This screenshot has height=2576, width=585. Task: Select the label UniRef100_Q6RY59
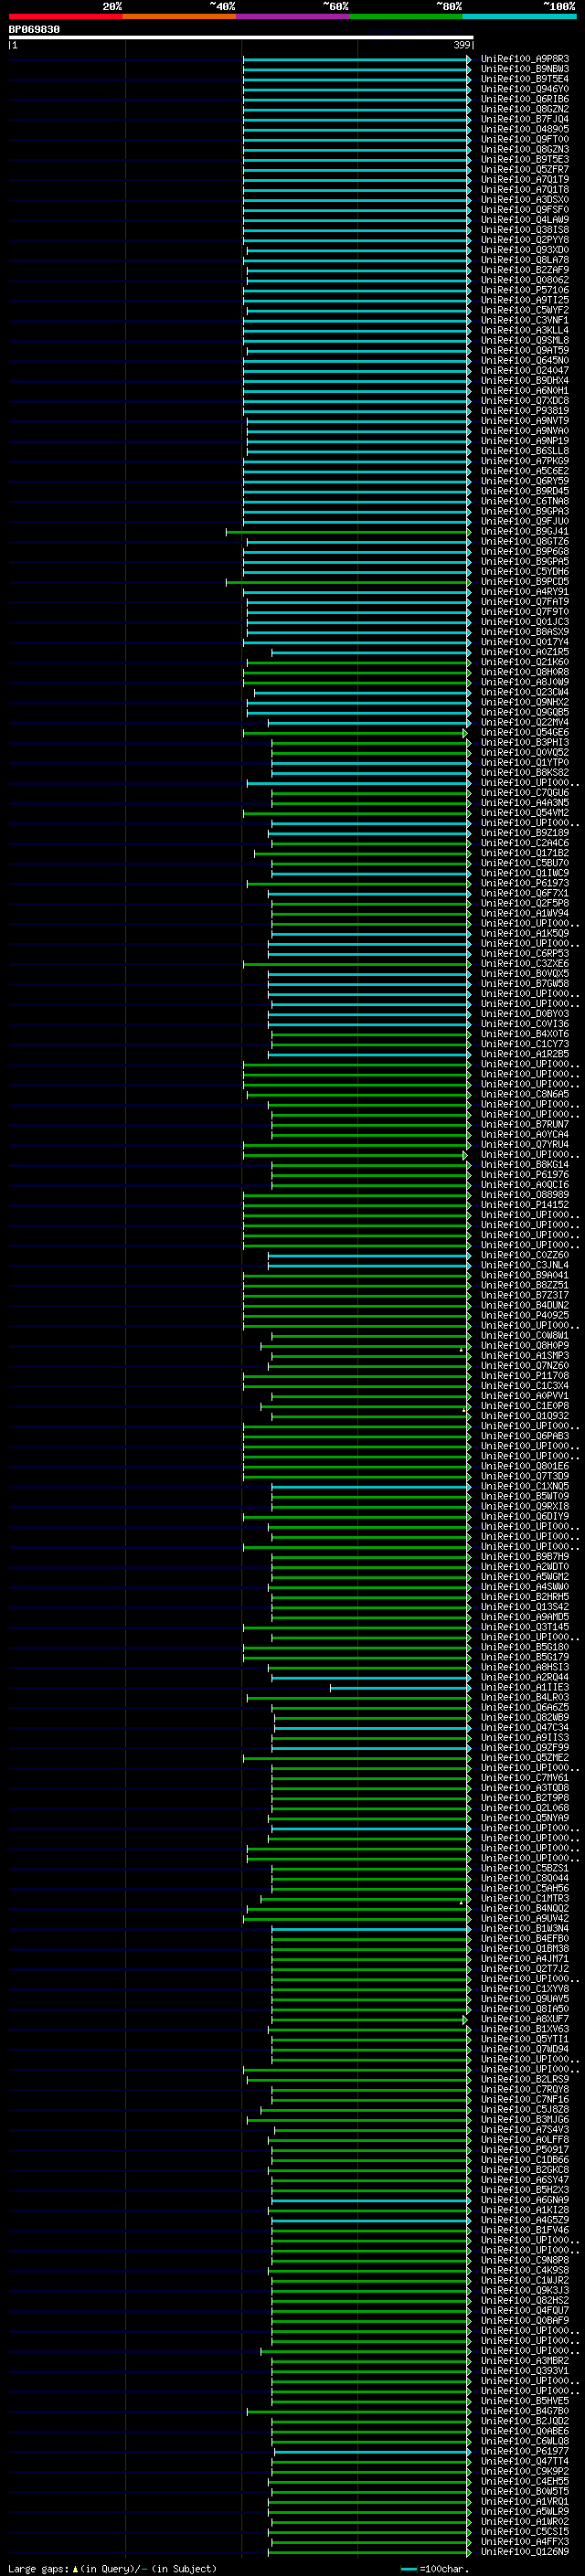click(x=525, y=481)
